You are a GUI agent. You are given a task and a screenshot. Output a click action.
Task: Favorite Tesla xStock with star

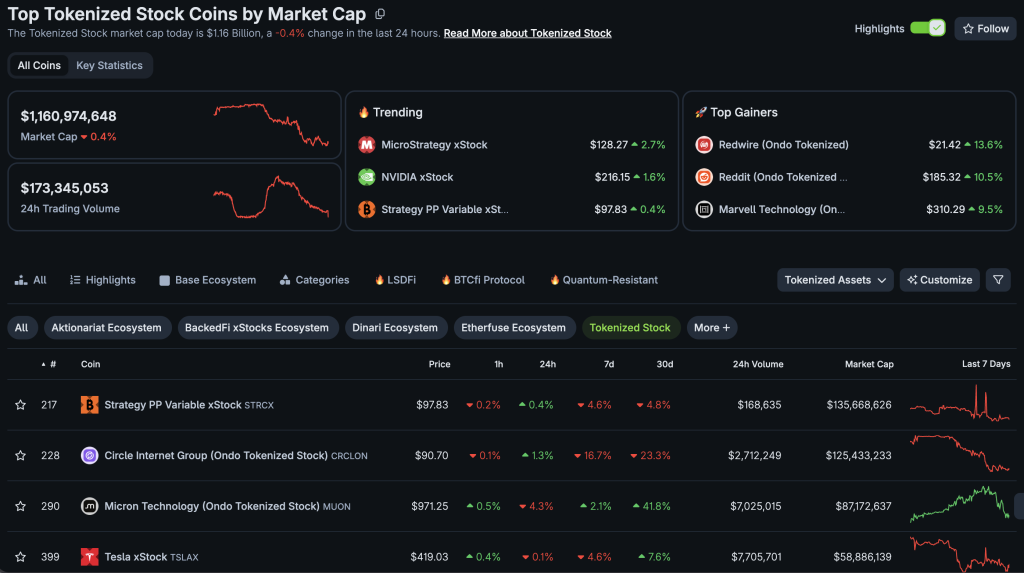21,557
